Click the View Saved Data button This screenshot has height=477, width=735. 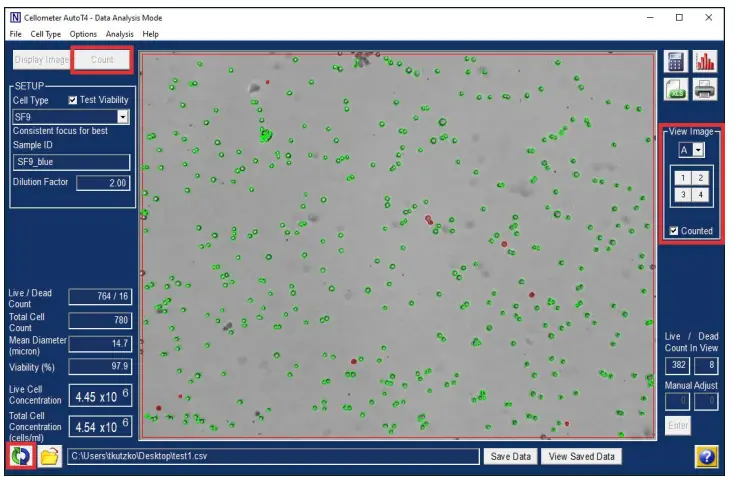[x=581, y=456]
